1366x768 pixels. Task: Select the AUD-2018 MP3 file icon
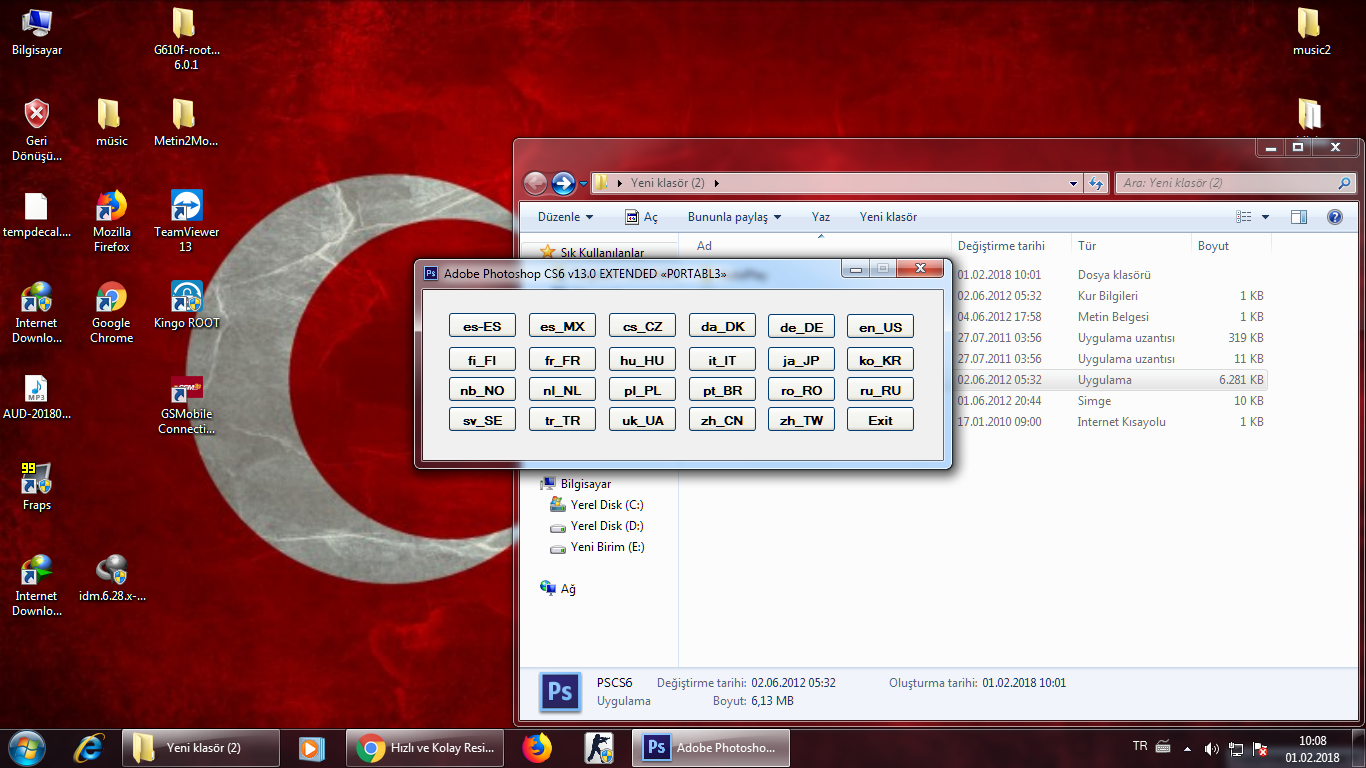tap(37, 396)
